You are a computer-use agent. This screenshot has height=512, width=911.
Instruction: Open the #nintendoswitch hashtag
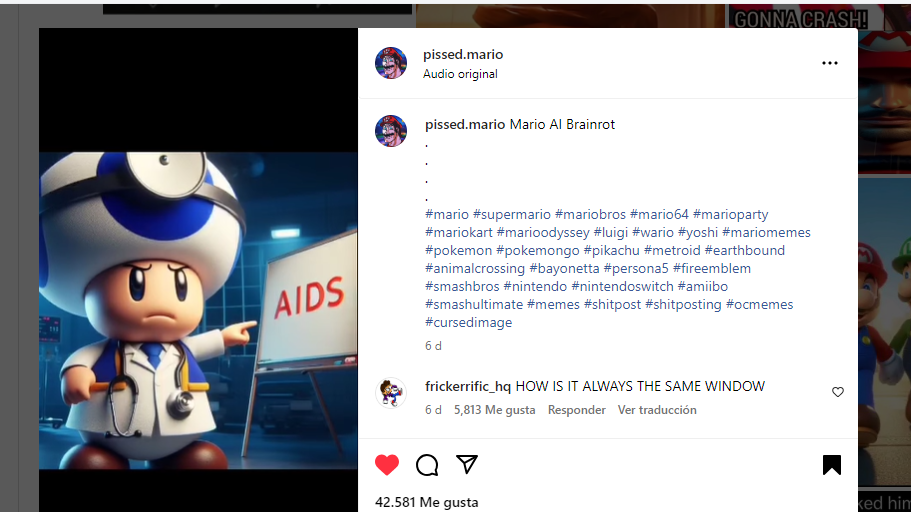tap(622, 287)
